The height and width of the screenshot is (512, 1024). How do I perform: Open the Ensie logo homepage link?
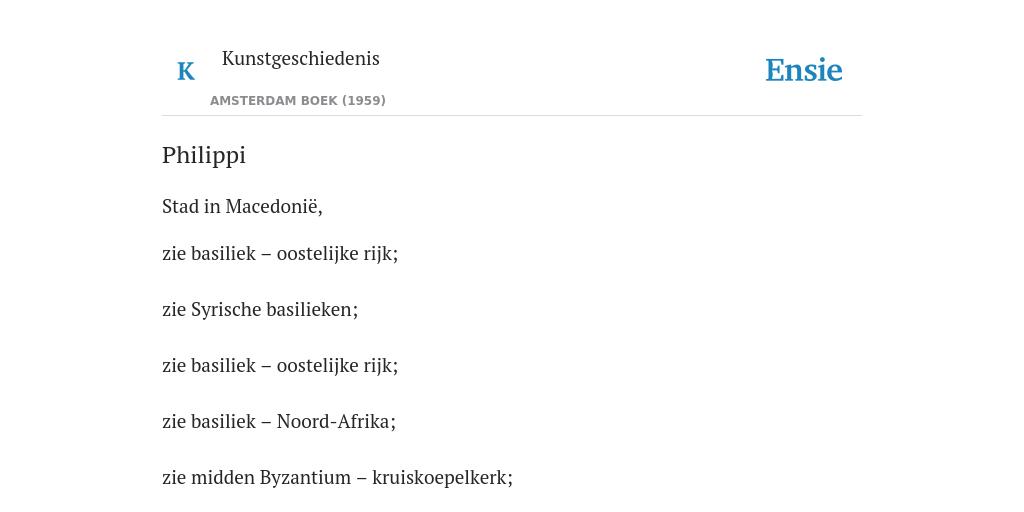[x=804, y=71]
